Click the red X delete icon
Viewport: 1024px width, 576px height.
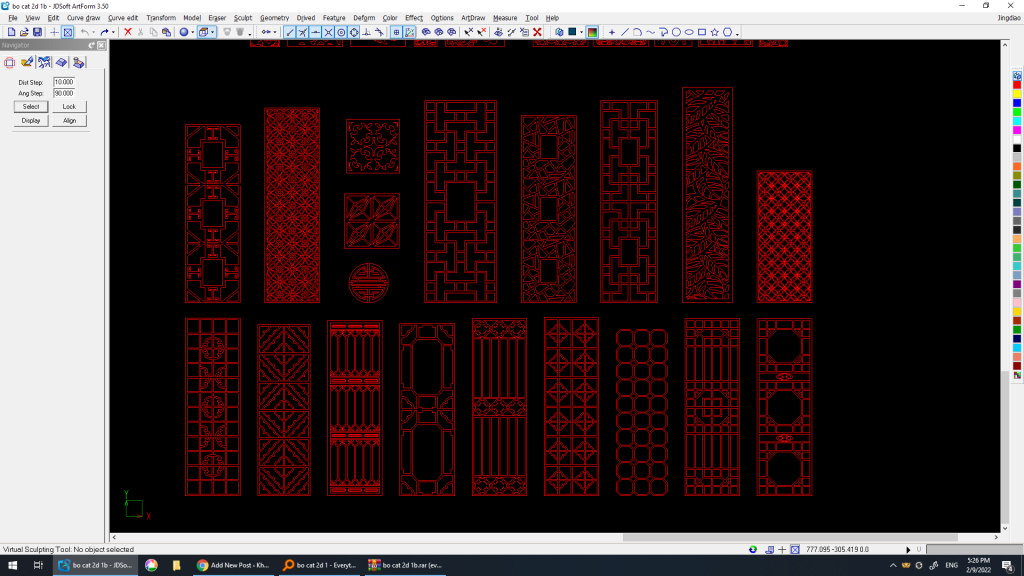tap(128, 32)
